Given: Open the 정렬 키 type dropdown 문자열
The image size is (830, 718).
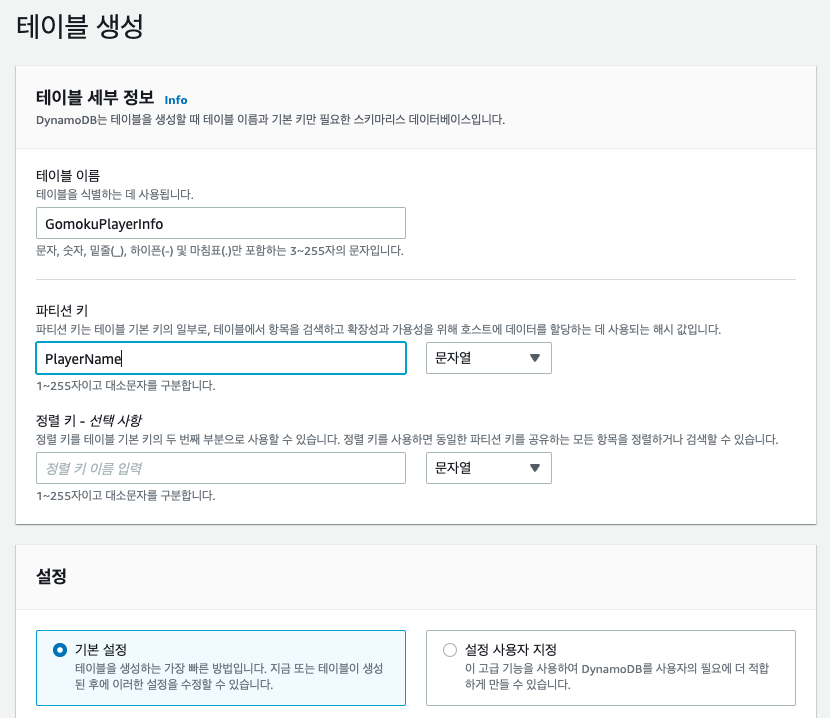Looking at the screenshot, I should tap(489, 468).
